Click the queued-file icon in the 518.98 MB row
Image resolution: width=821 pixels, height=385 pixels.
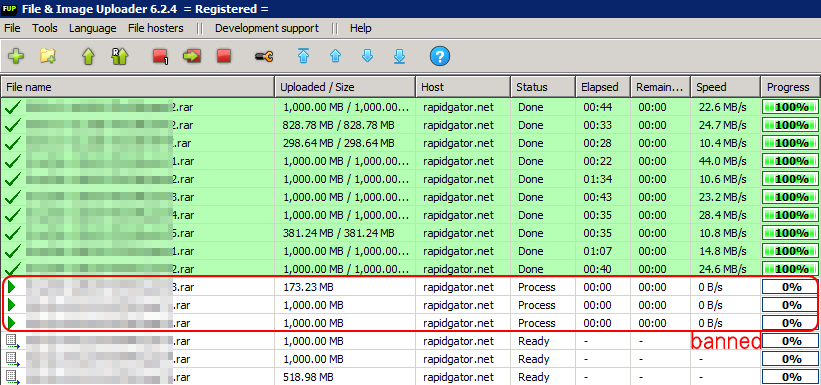click(x=13, y=377)
